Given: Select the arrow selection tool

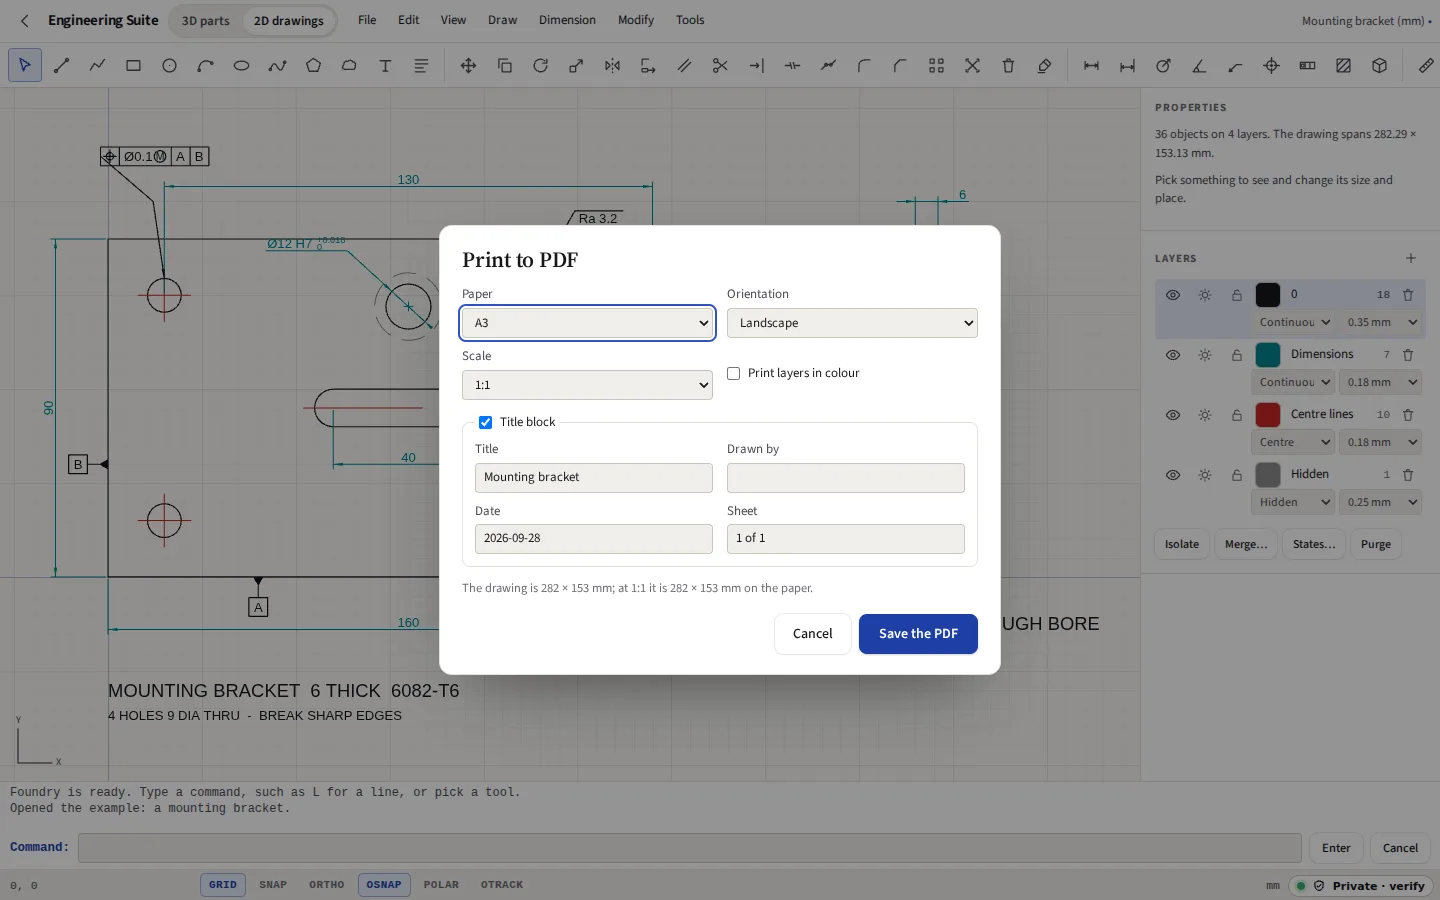Looking at the screenshot, I should pos(25,66).
